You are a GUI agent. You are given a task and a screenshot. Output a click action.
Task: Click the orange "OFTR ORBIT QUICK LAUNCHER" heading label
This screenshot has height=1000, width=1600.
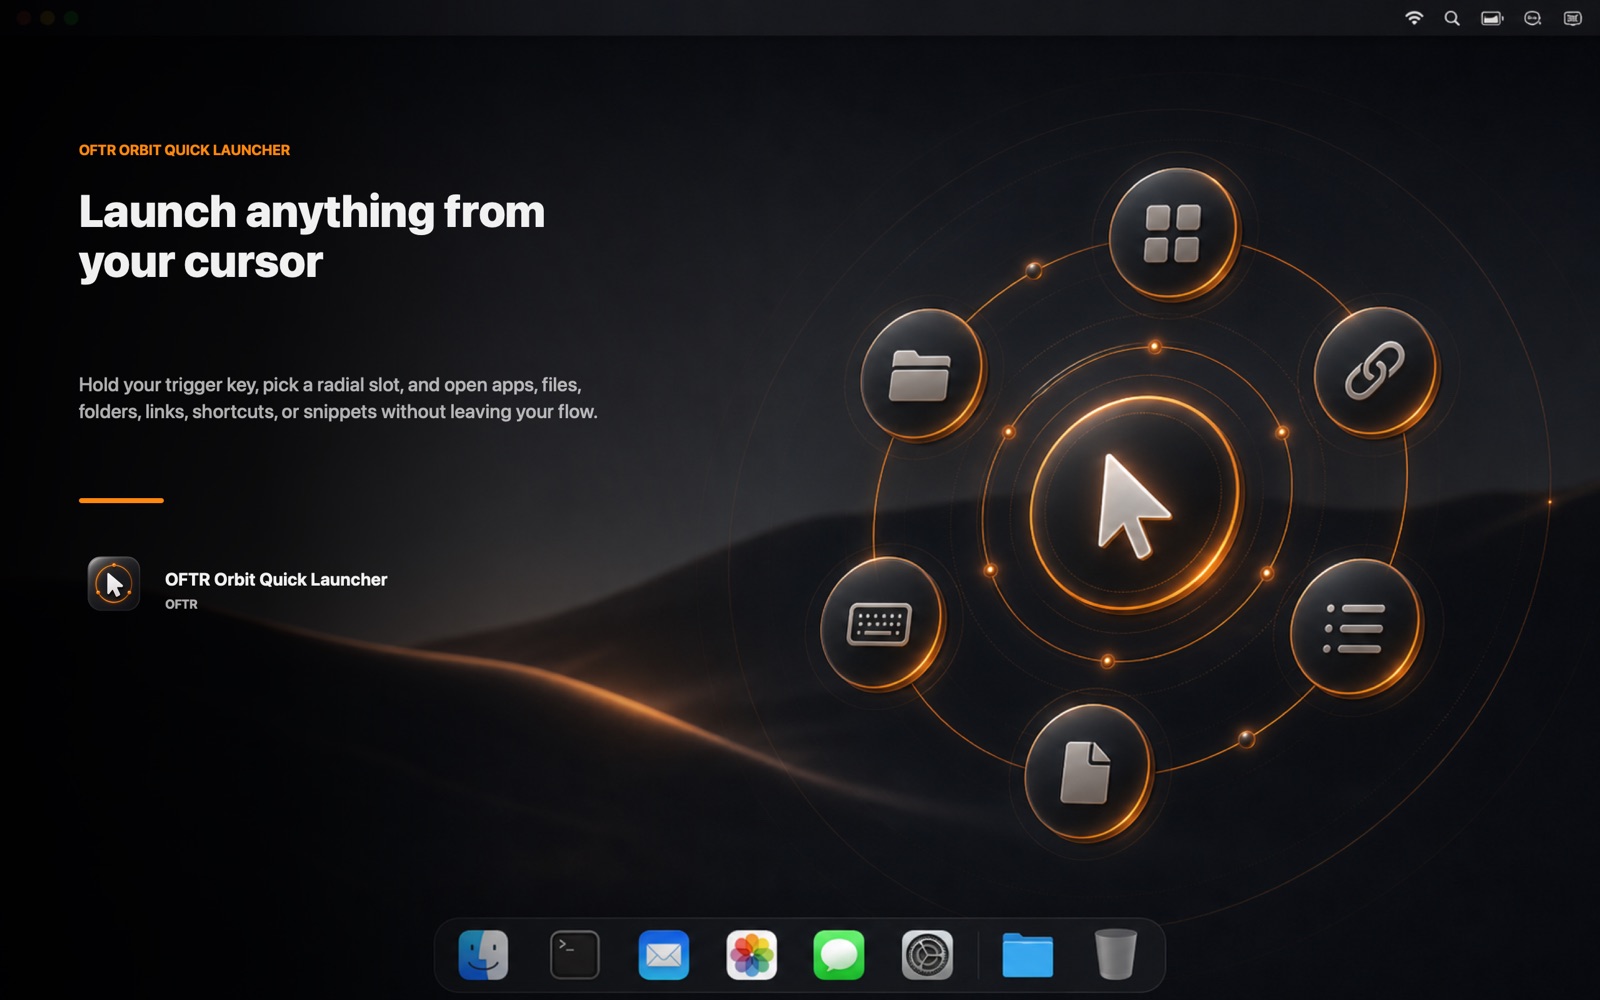[185, 150]
